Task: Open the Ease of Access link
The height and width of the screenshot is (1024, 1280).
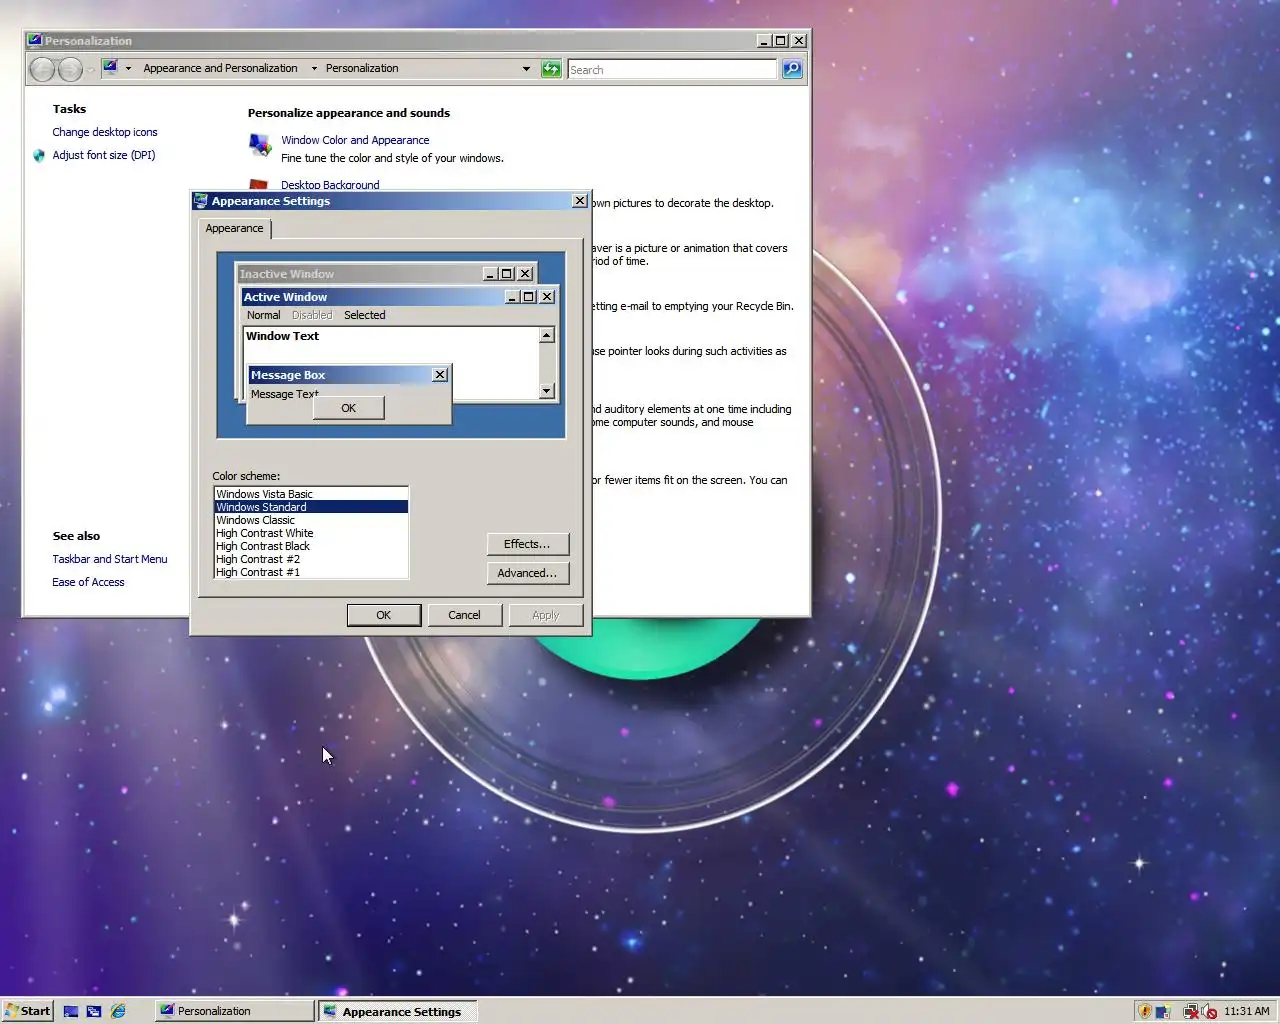Action: [x=88, y=582]
